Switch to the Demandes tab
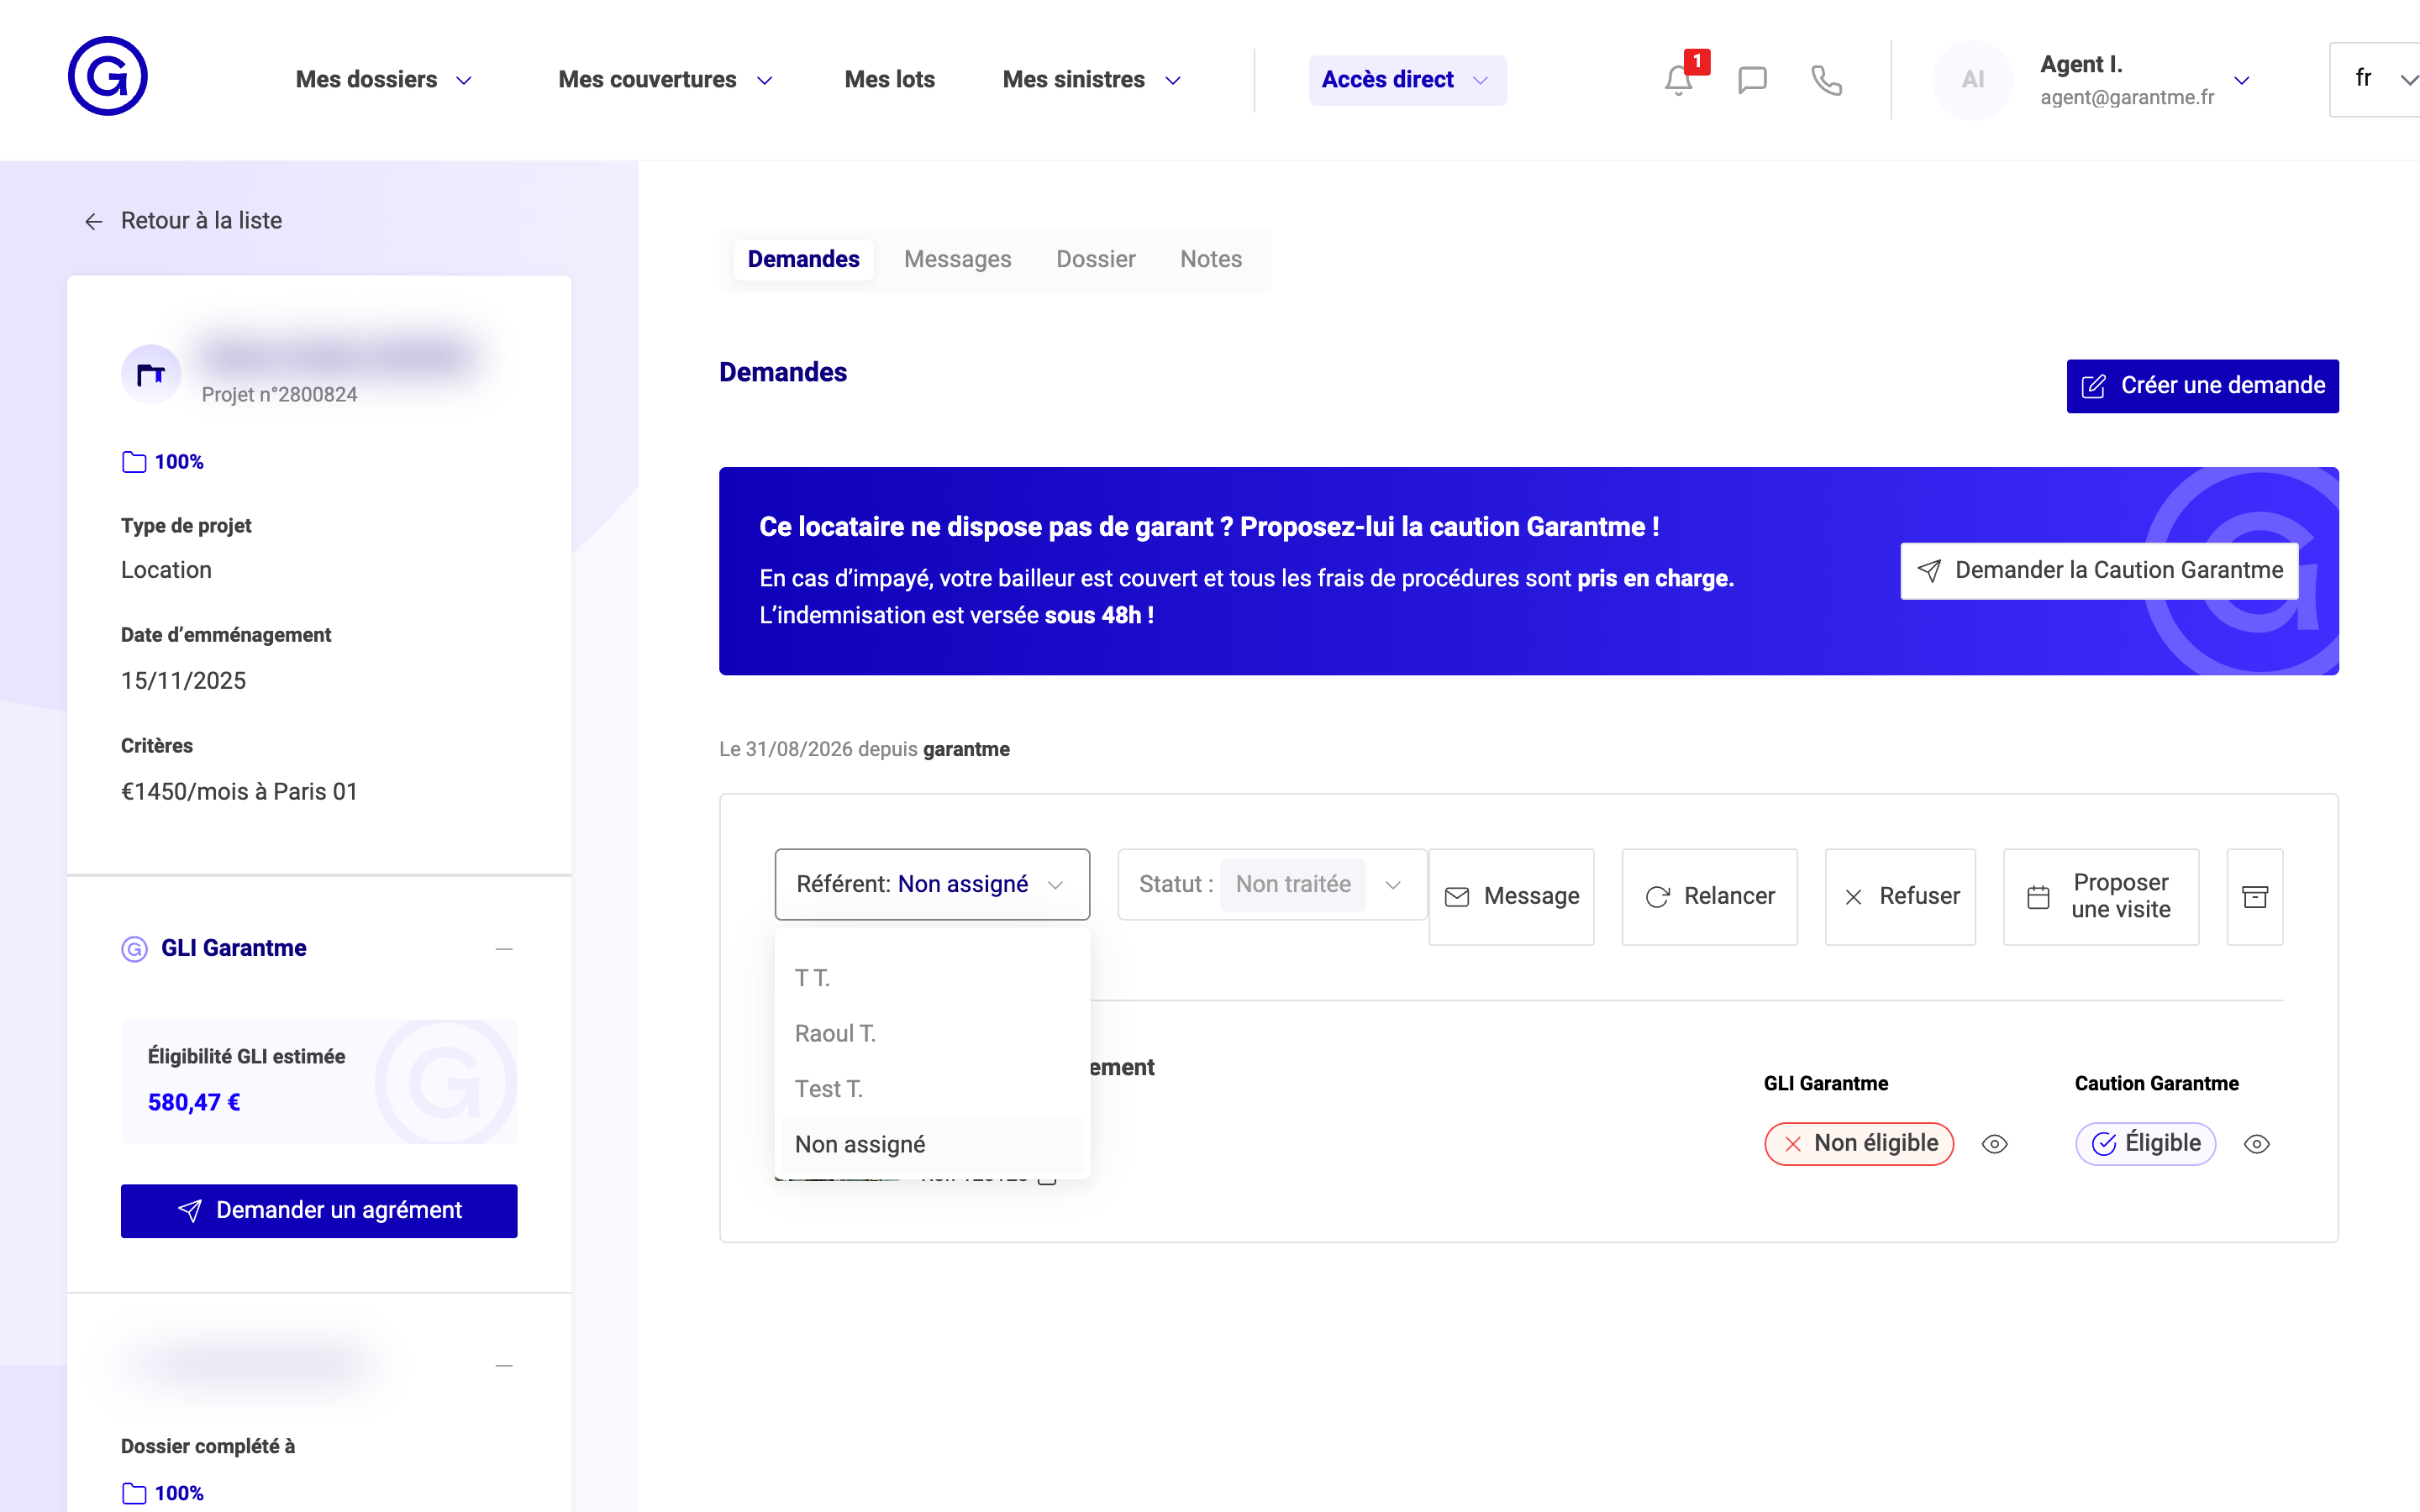Screen dimensions: 2420x1512 (803, 260)
